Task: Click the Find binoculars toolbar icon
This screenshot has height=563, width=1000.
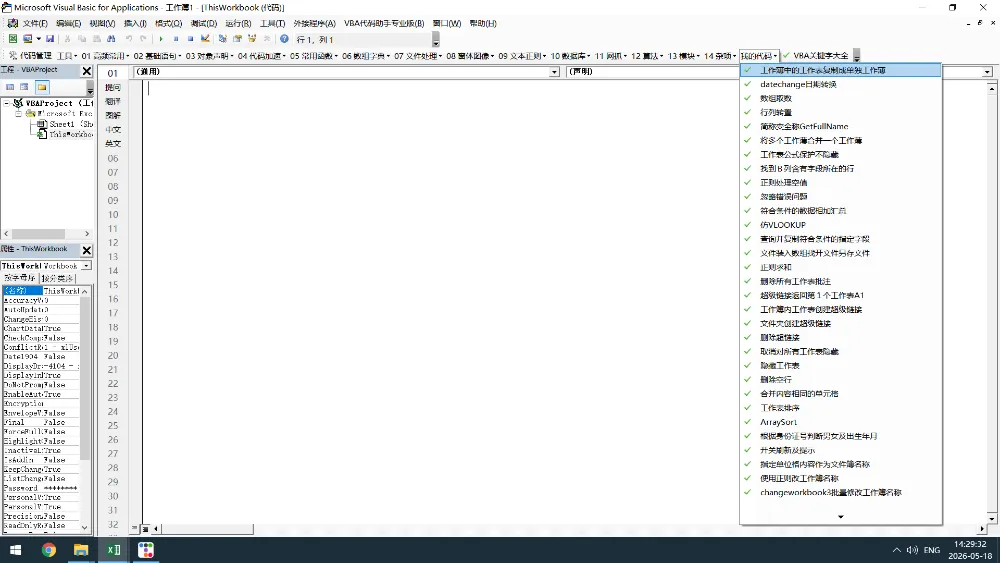Action: pos(112,39)
